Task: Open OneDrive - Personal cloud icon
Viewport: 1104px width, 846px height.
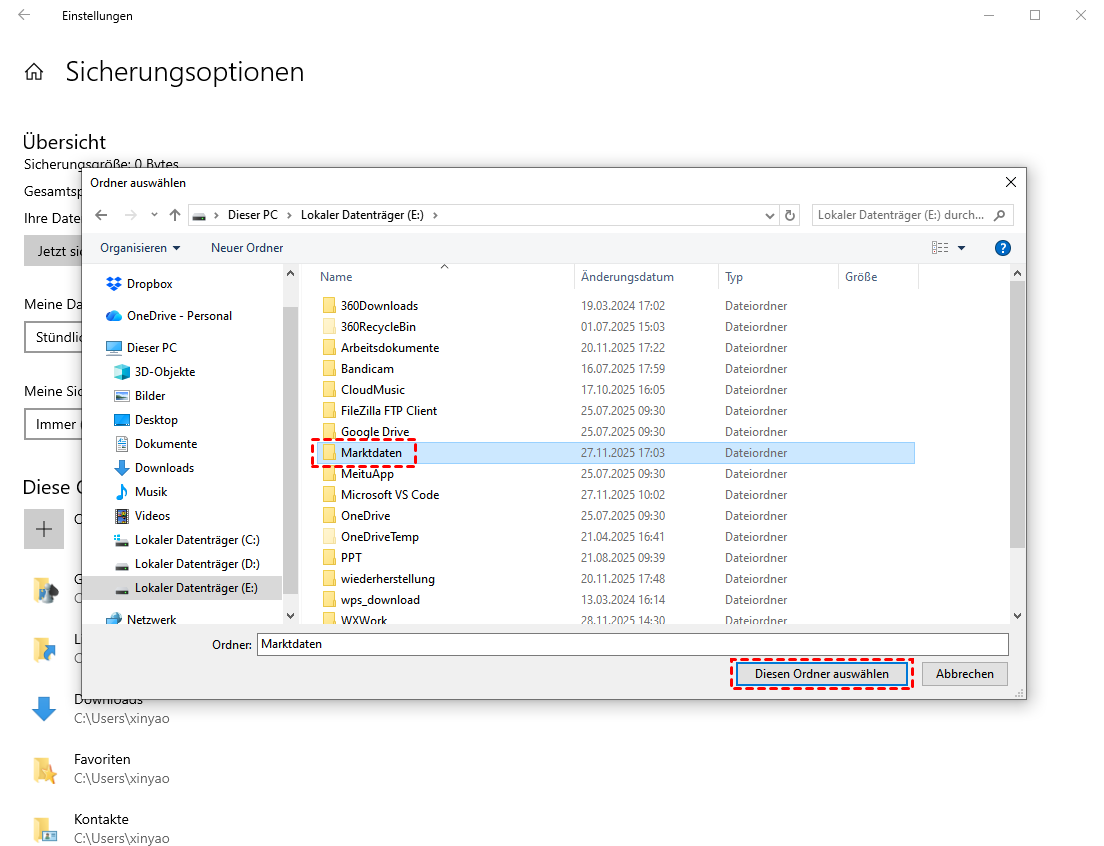Action: click(x=114, y=316)
